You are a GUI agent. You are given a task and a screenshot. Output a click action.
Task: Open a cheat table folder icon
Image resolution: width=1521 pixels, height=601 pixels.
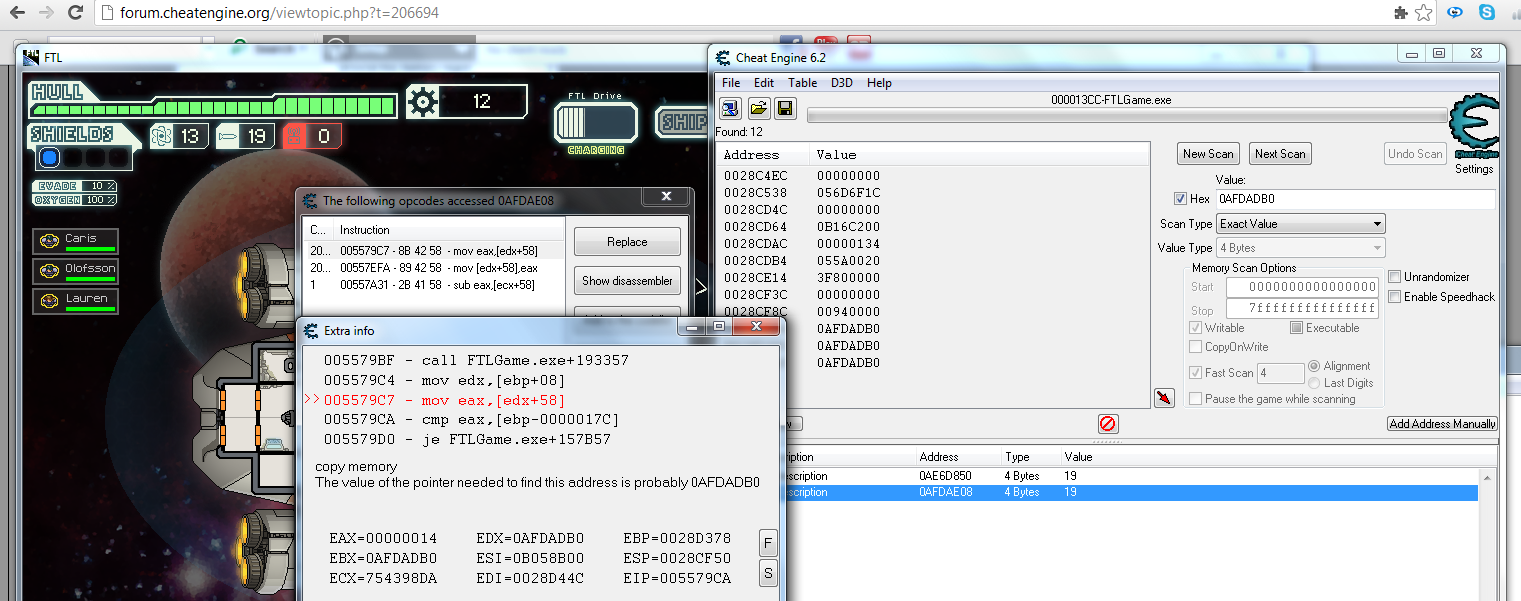(758, 108)
